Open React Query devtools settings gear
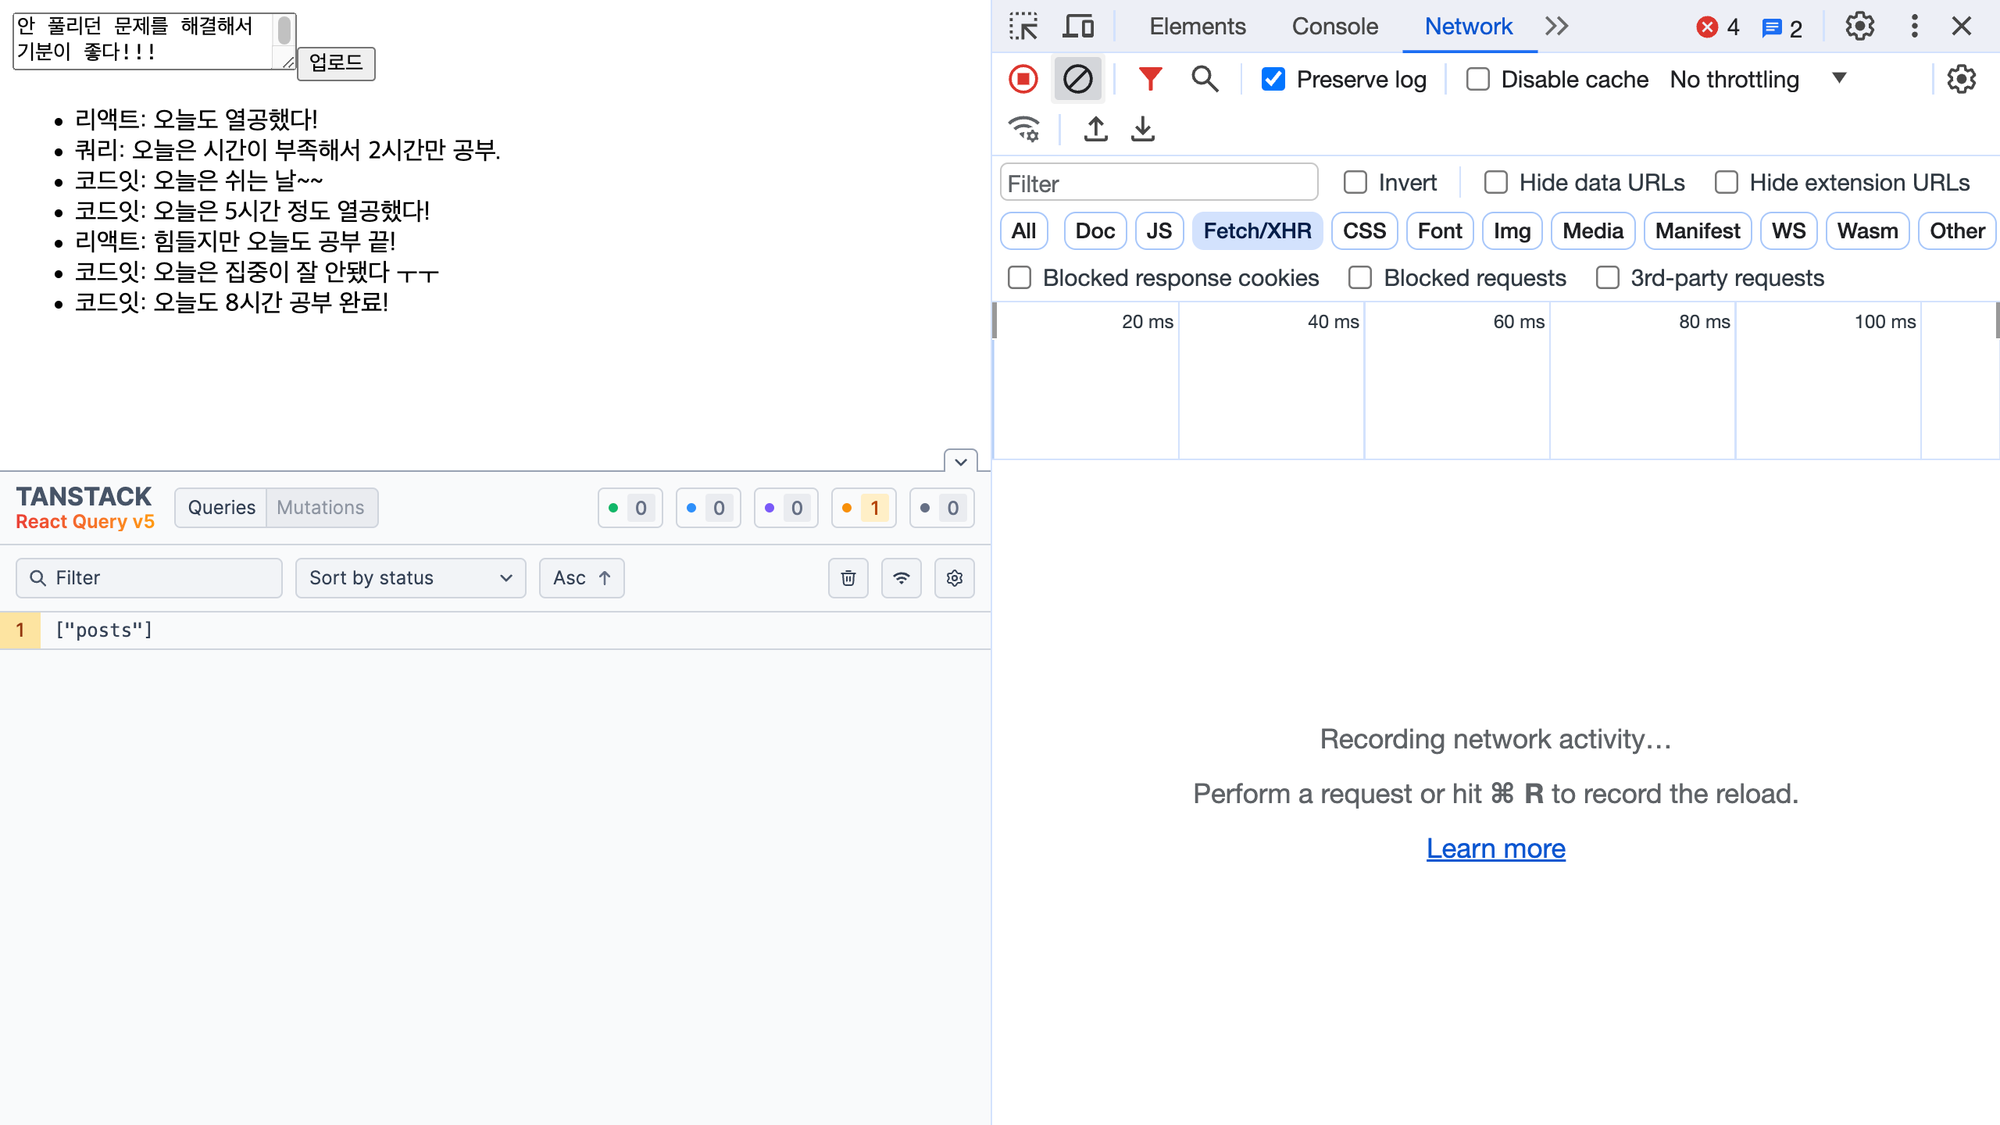The image size is (2000, 1125). pos(954,578)
